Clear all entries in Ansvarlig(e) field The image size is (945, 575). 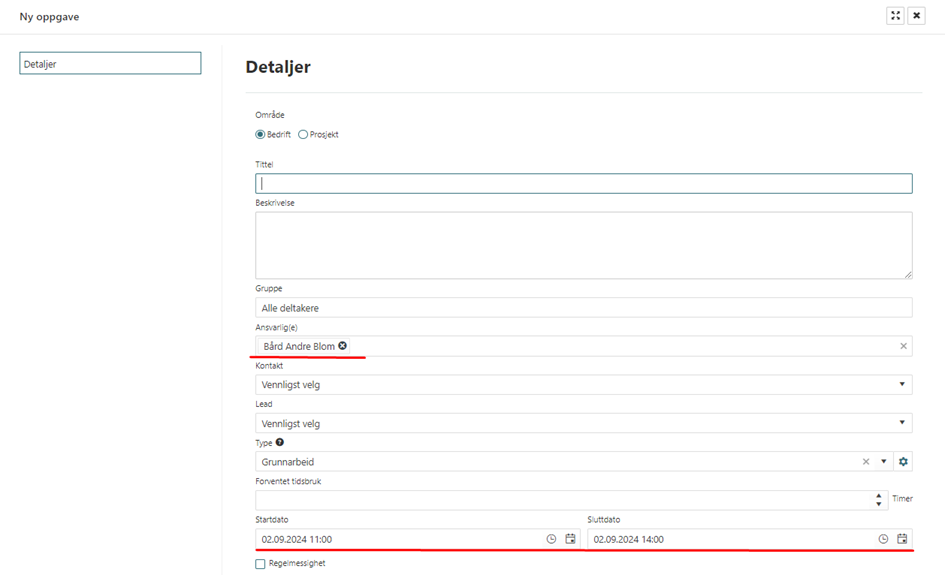(x=903, y=346)
